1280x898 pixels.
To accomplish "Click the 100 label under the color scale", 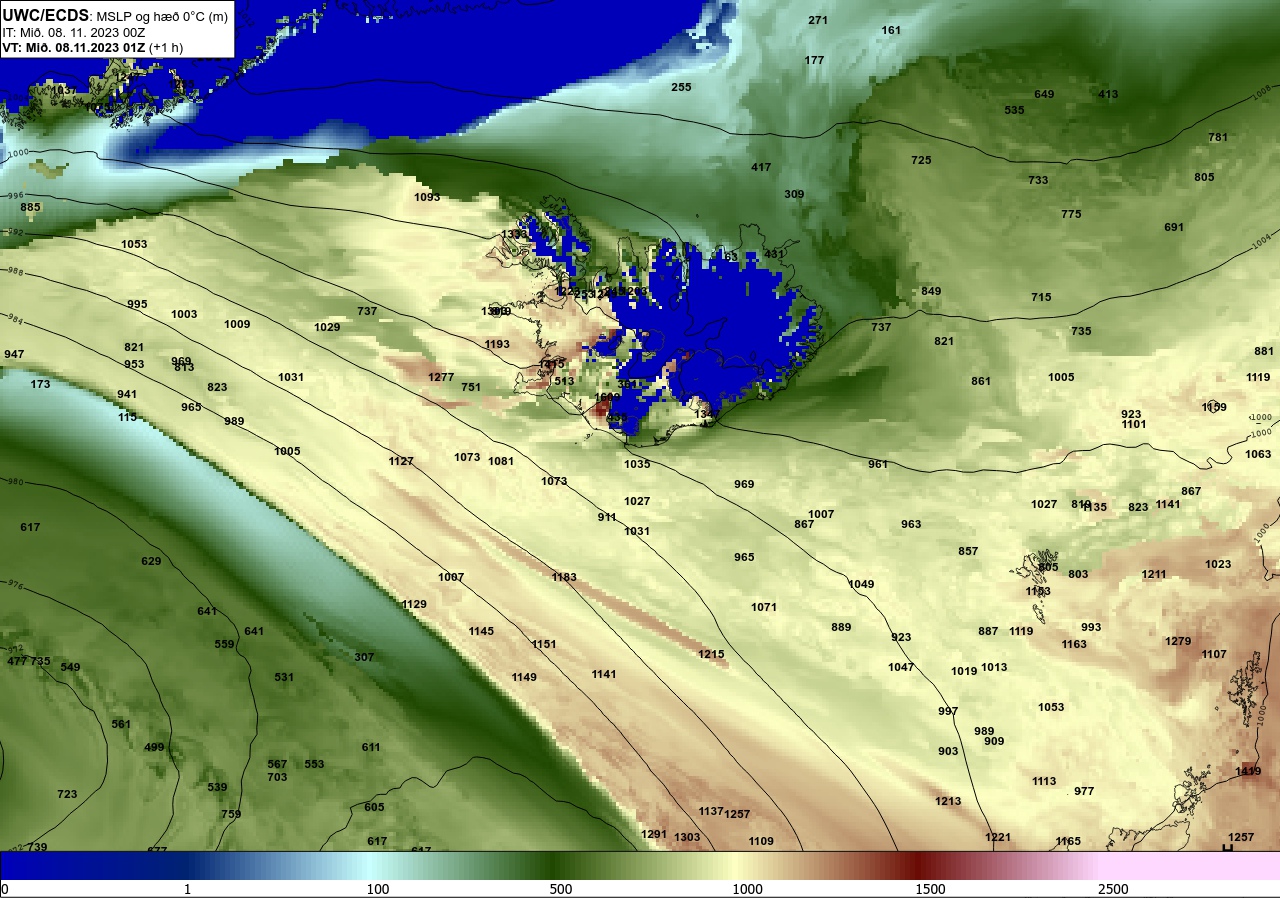I will point(377,889).
